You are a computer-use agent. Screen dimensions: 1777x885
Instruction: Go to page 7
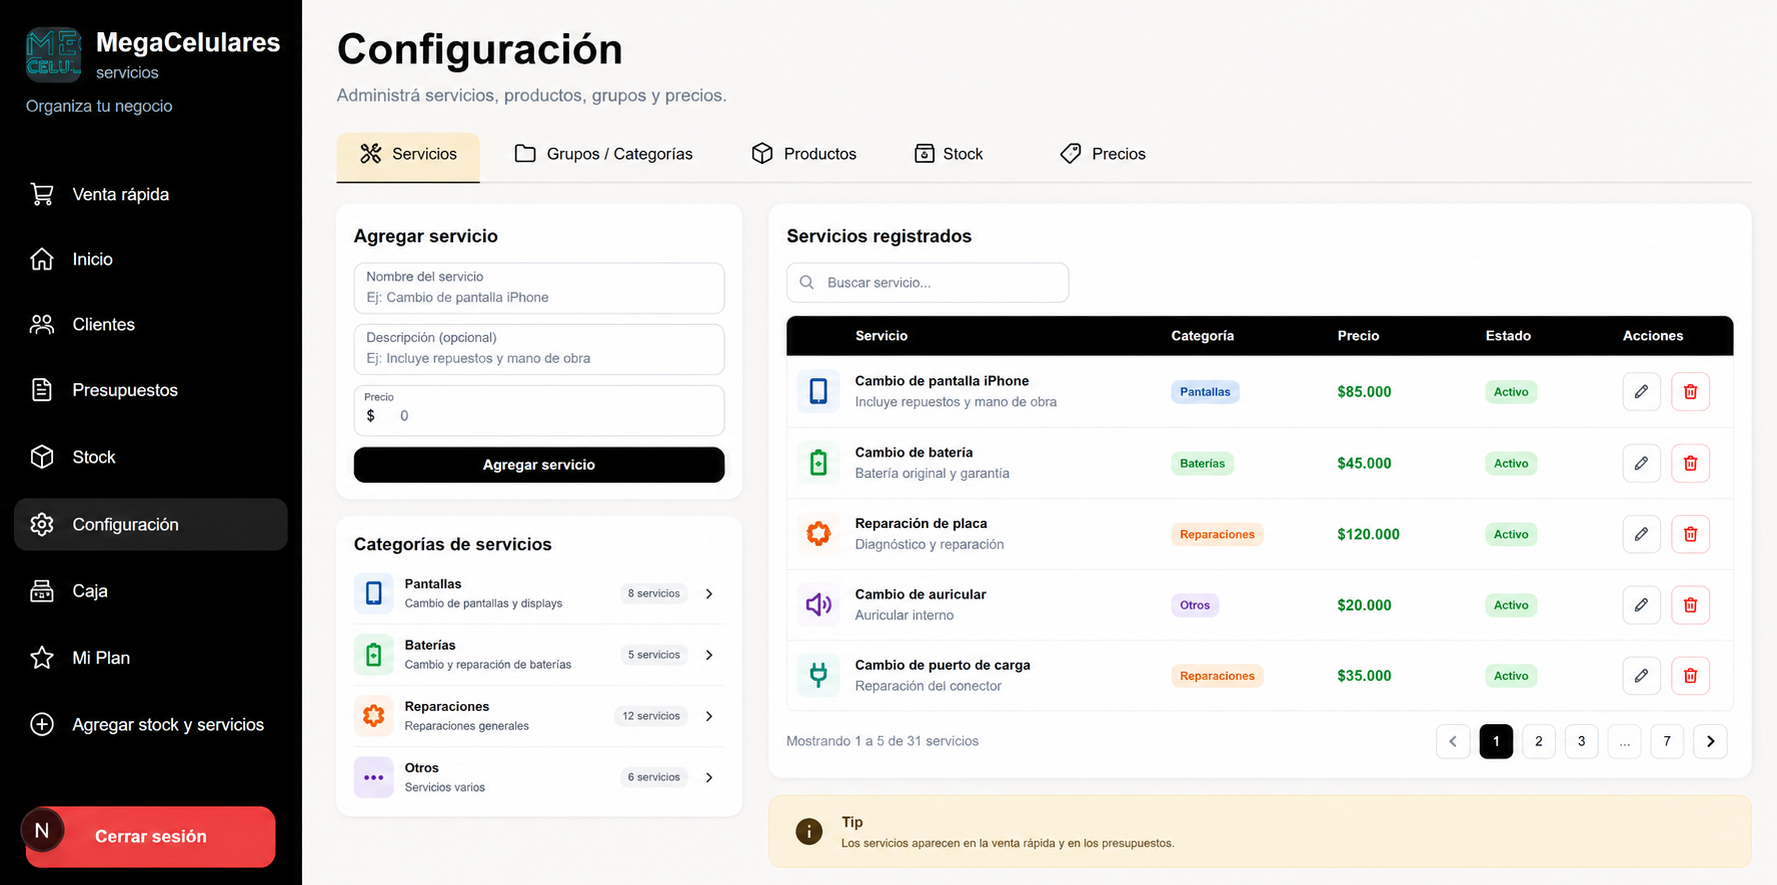pos(1667,741)
